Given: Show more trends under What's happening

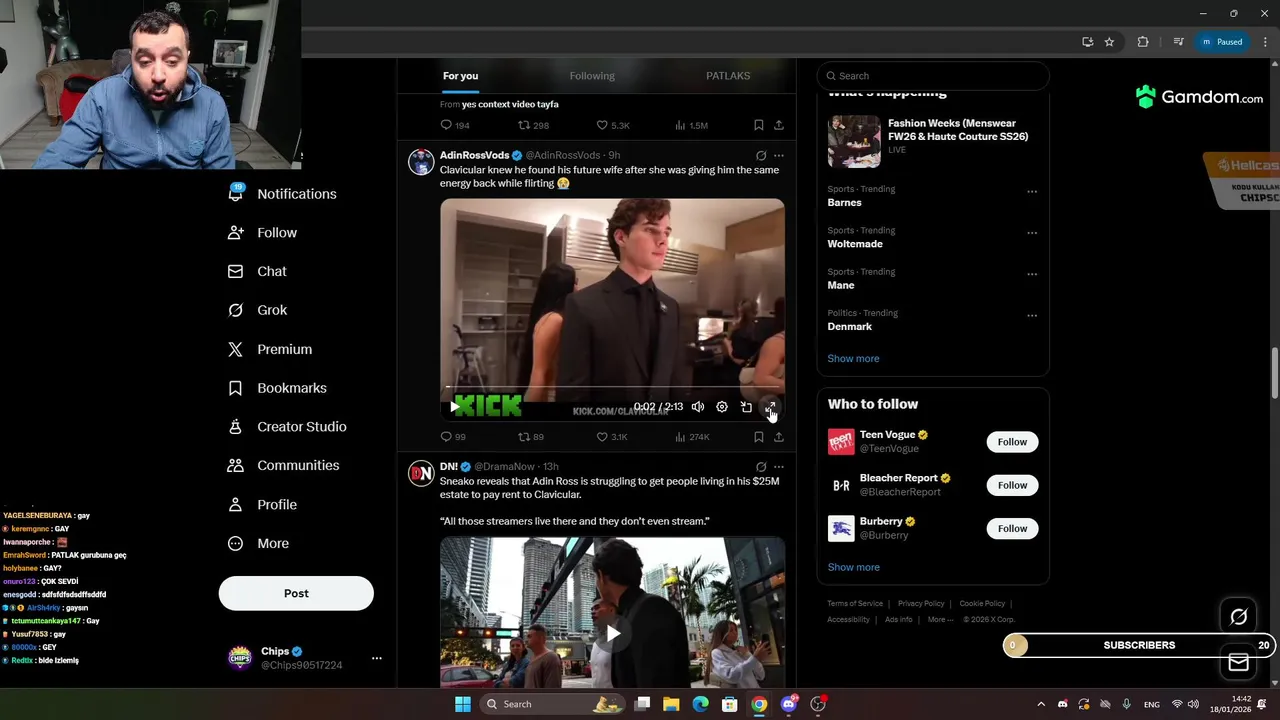Looking at the screenshot, I should click(x=853, y=359).
